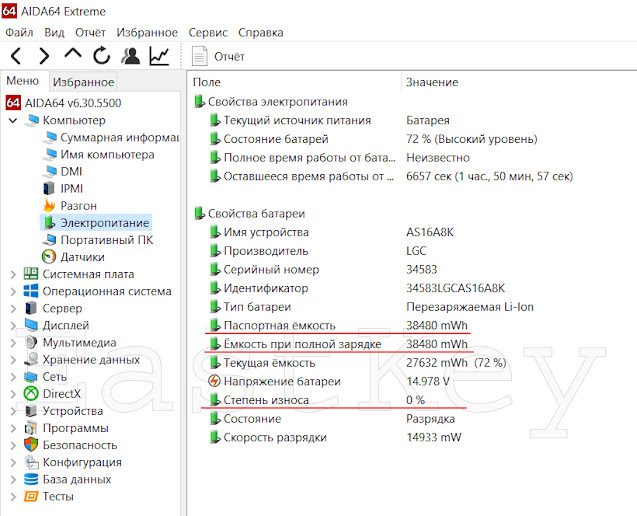Open the Избранное menu in menu bar
Image resolution: width=637 pixels, height=516 pixels.
147,33
